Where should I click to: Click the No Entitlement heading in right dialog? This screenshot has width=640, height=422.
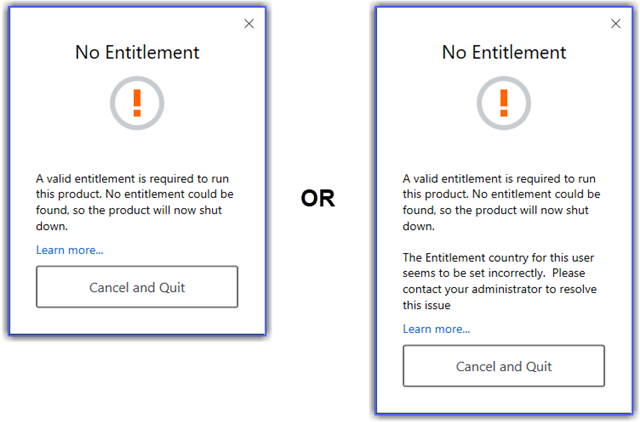504,53
